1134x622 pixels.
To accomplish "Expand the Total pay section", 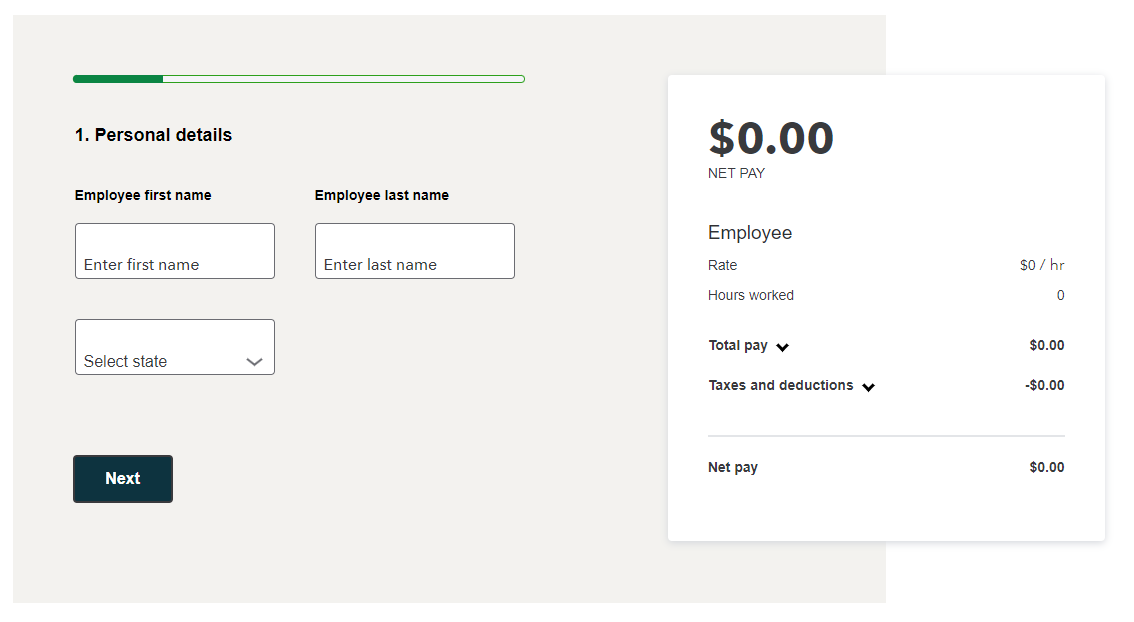I will point(749,346).
